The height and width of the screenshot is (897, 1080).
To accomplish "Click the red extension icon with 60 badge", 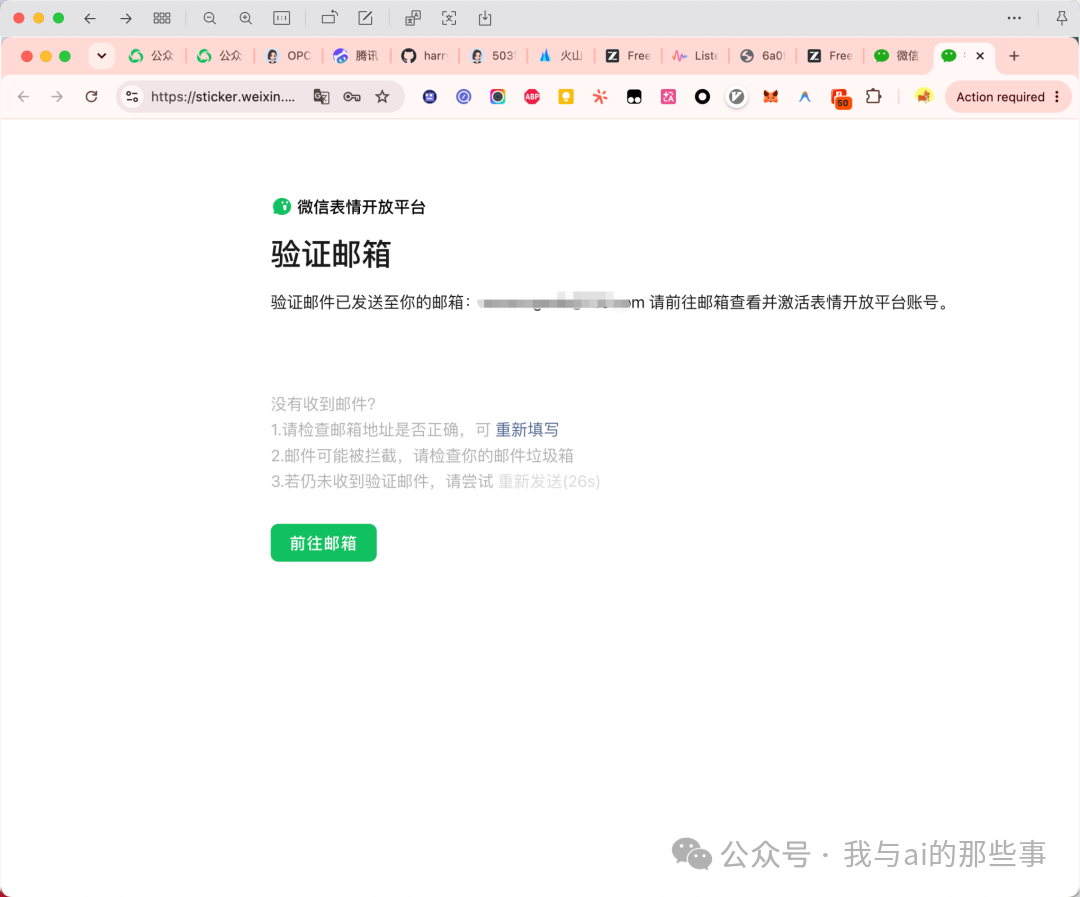I will coord(840,99).
